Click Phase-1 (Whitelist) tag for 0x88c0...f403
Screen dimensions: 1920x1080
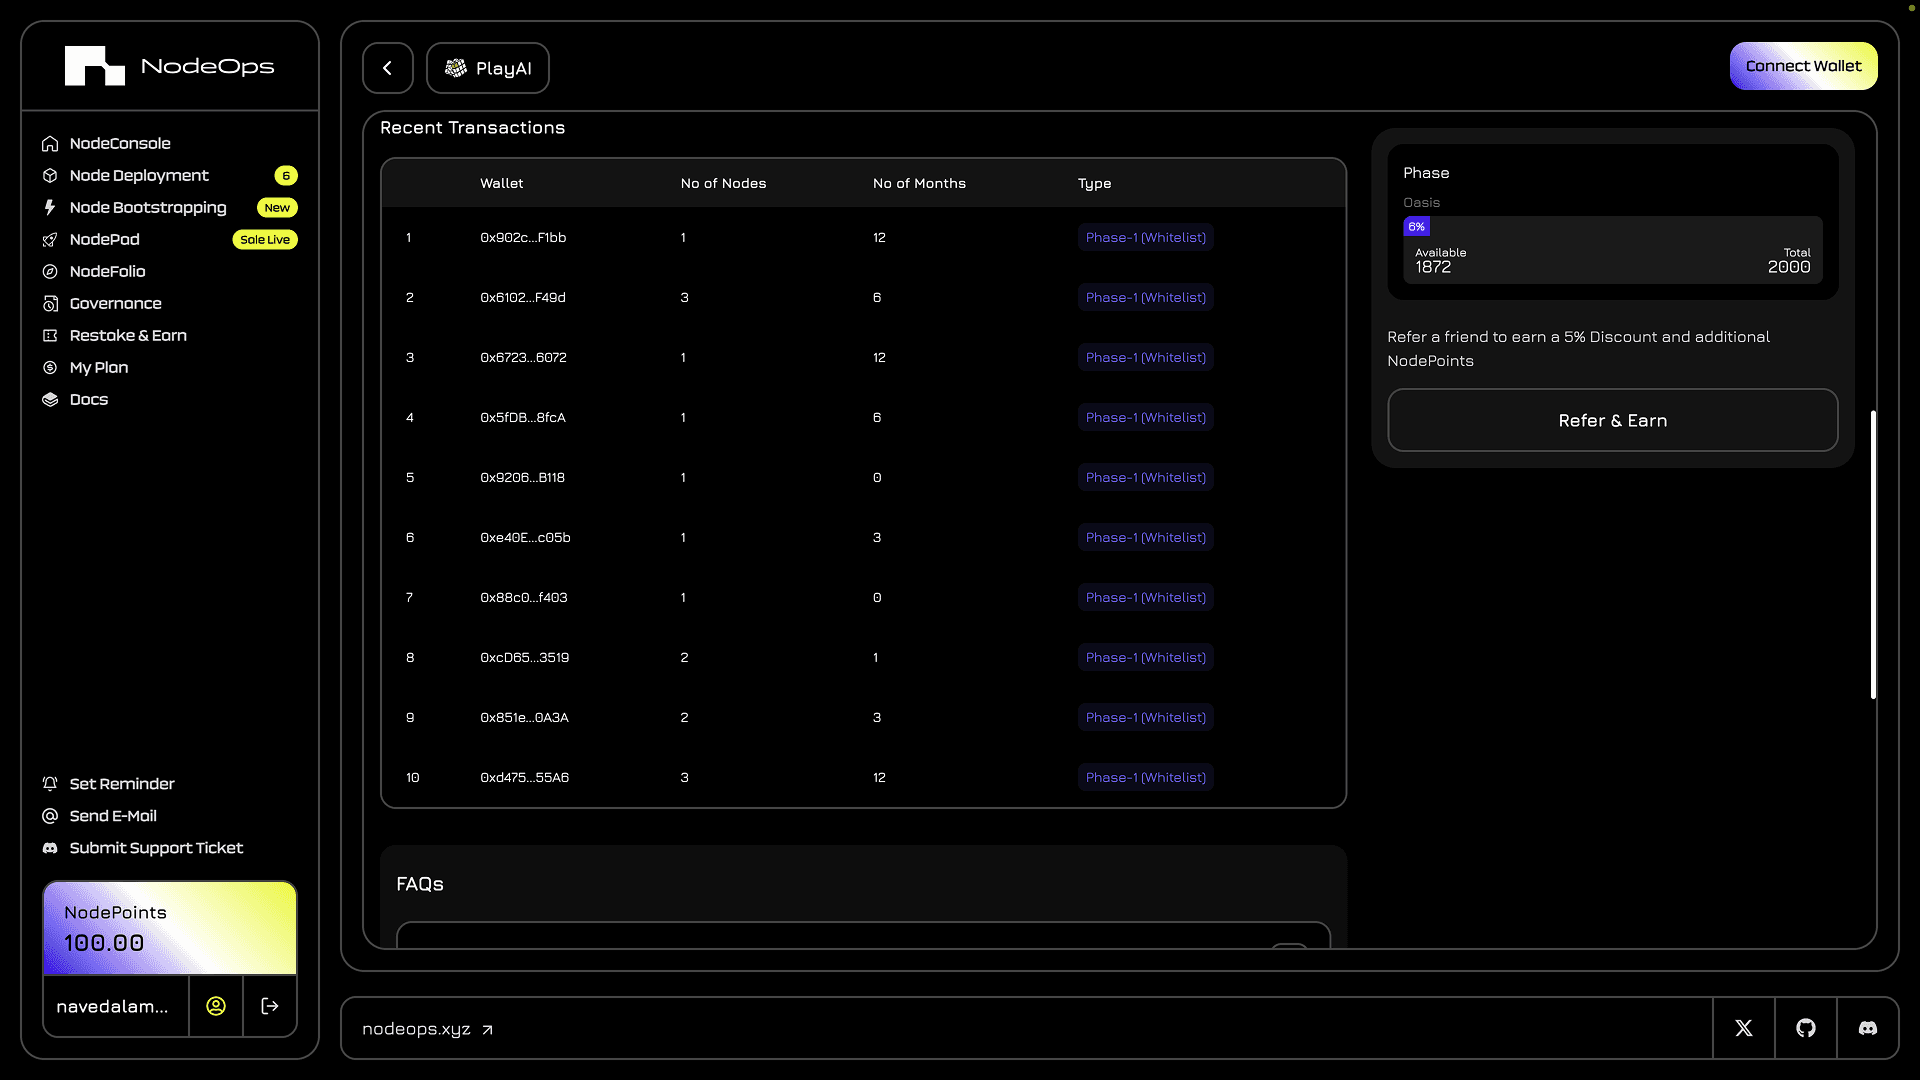pyautogui.click(x=1146, y=598)
